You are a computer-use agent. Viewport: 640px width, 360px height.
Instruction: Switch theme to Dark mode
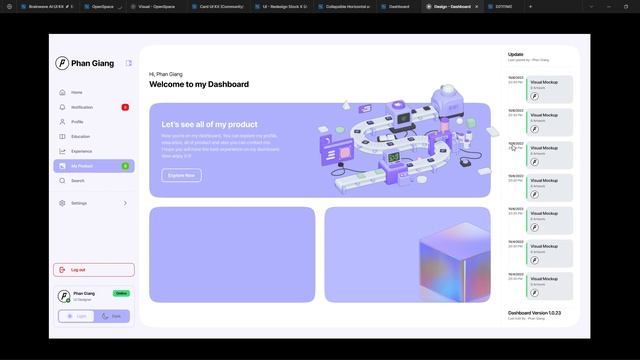coord(111,316)
